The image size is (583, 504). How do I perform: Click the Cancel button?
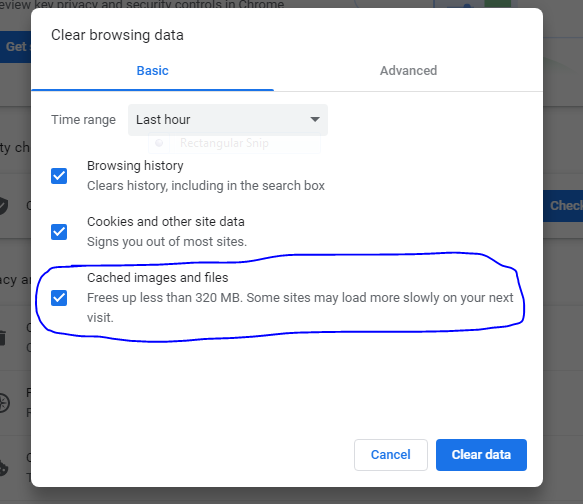tap(391, 455)
